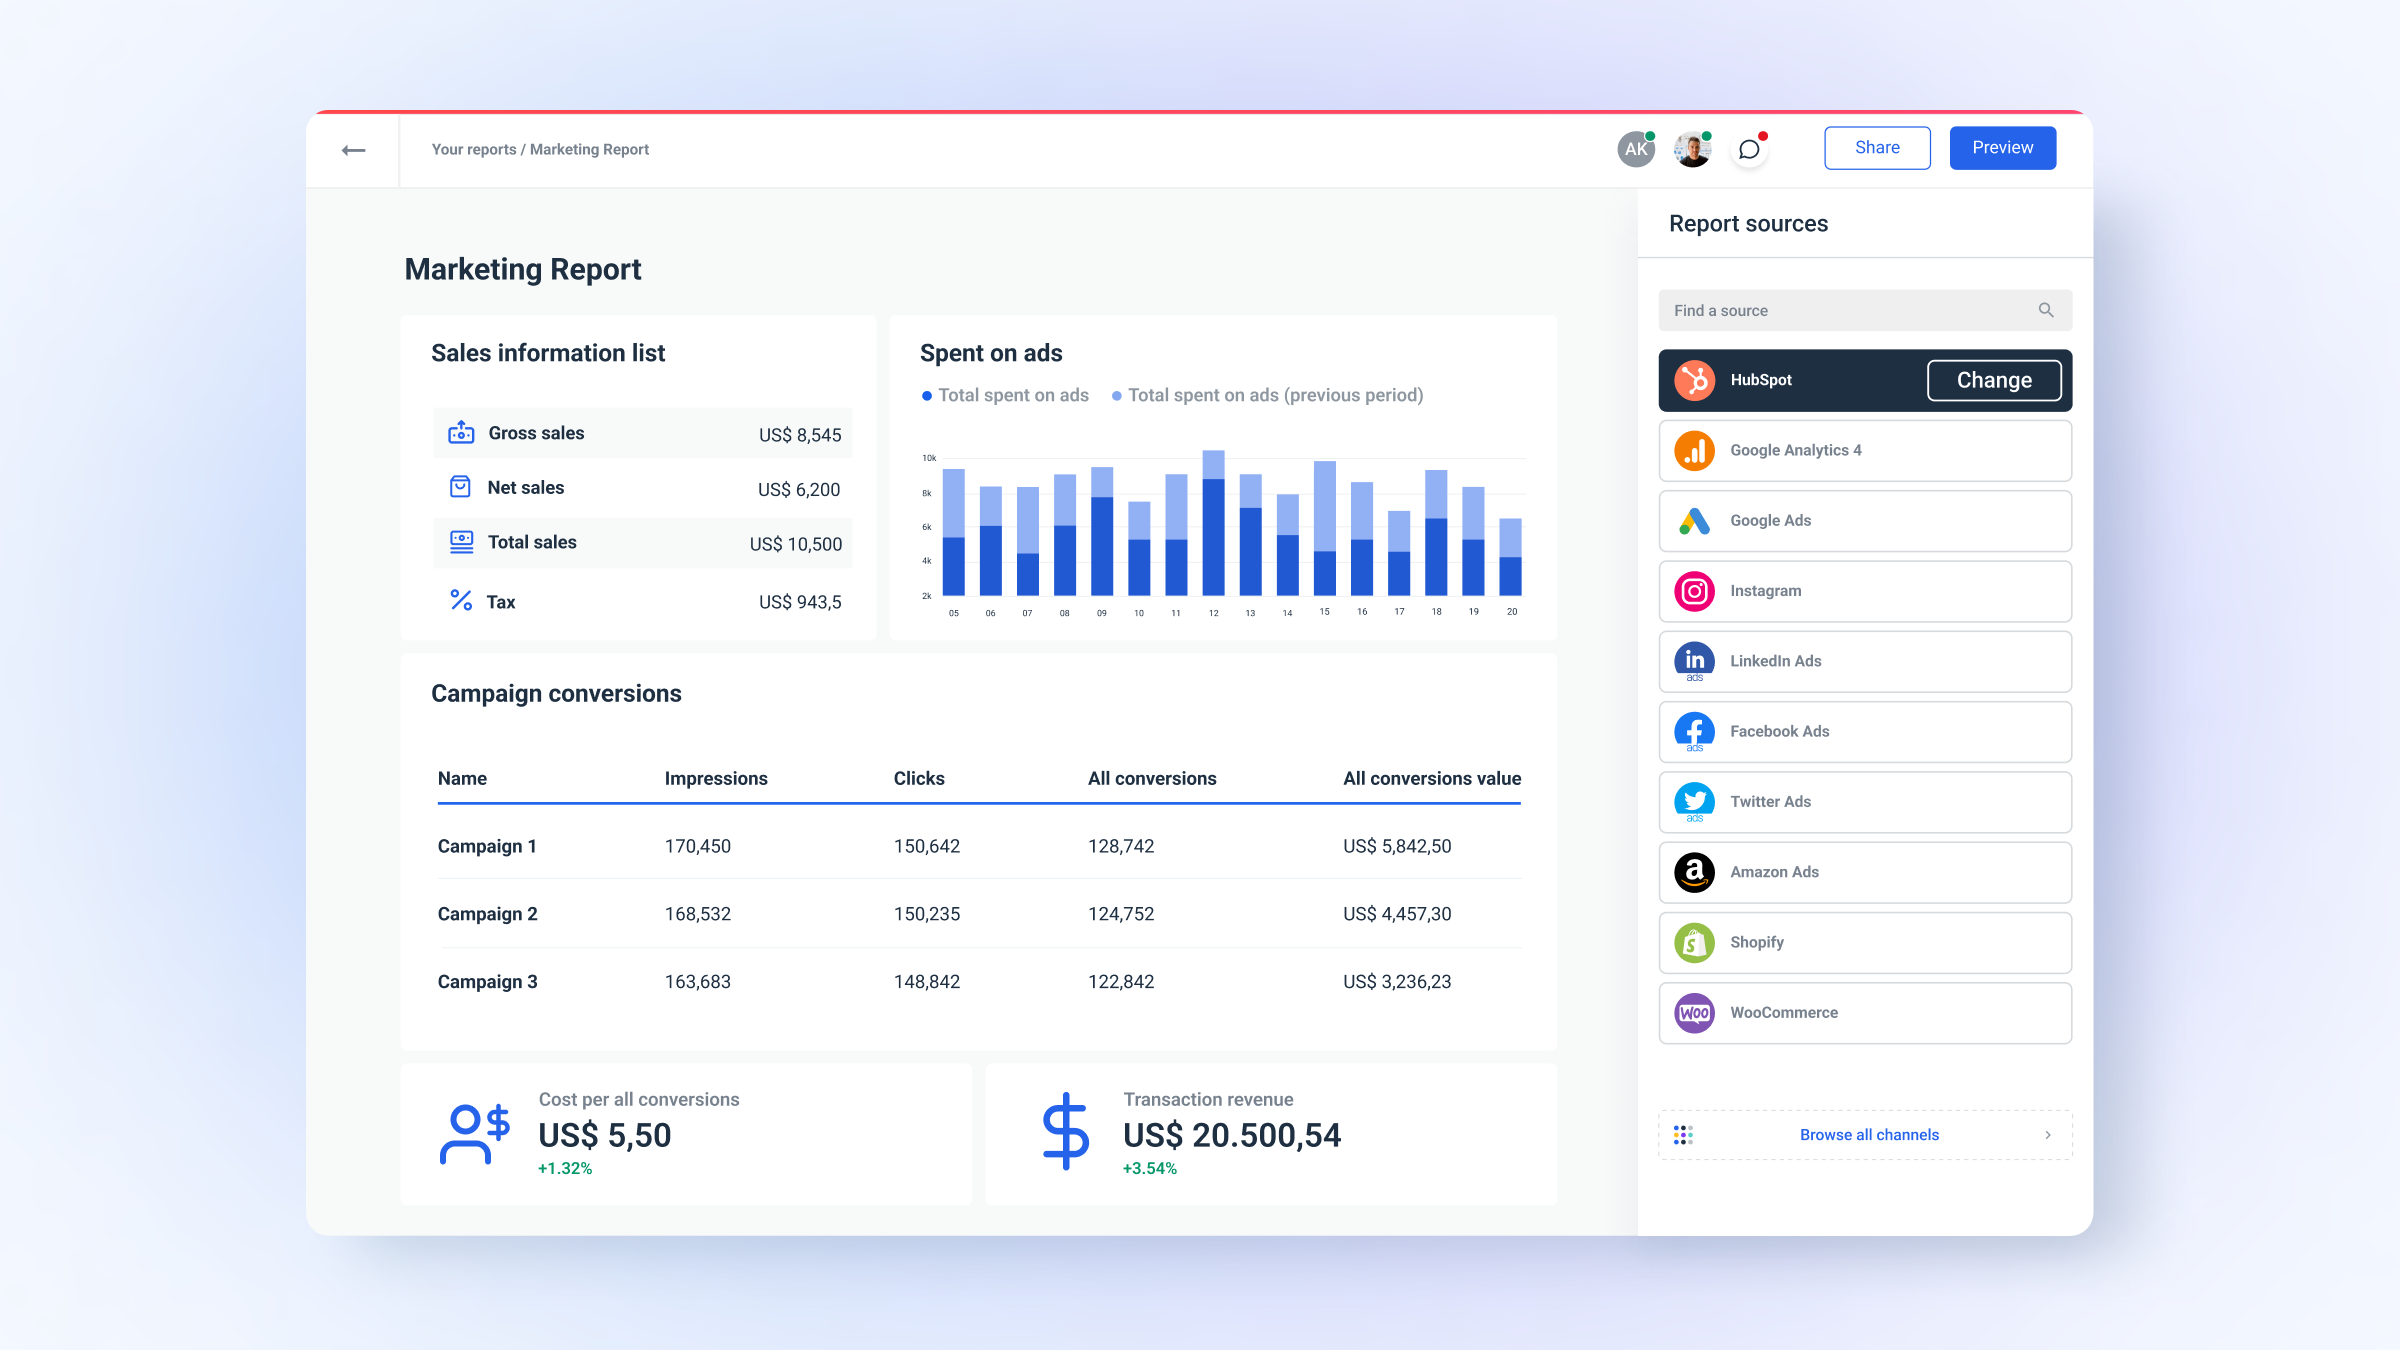Viewport: 2400px width, 1350px height.
Task: Click the Amazon Ads icon
Action: coord(1695,872)
